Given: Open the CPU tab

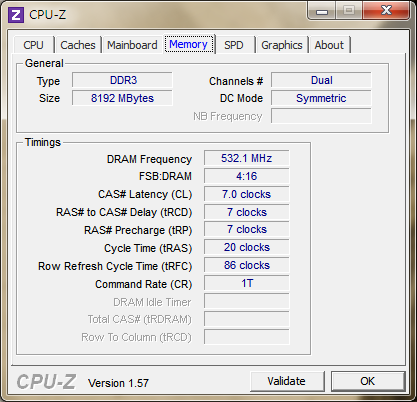Looking at the screenshot, I should point(33,45).
